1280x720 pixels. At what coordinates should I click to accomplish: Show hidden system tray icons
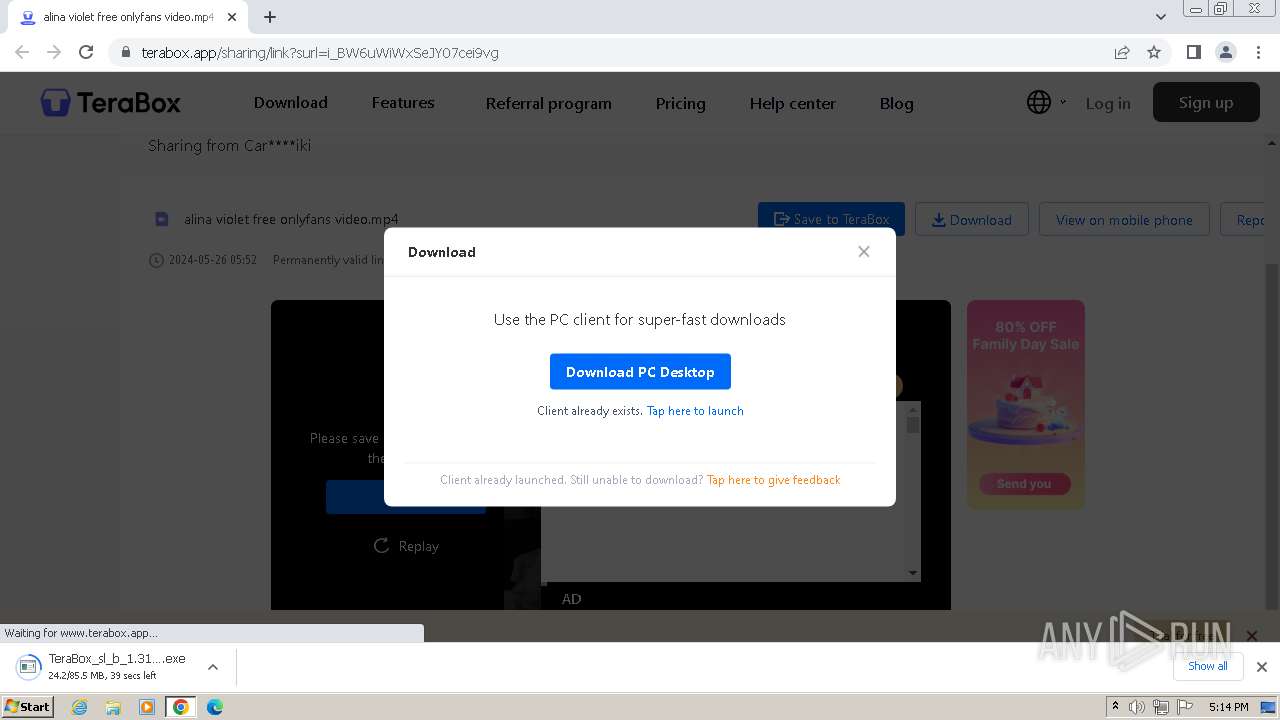click(x=1115, y=707)
